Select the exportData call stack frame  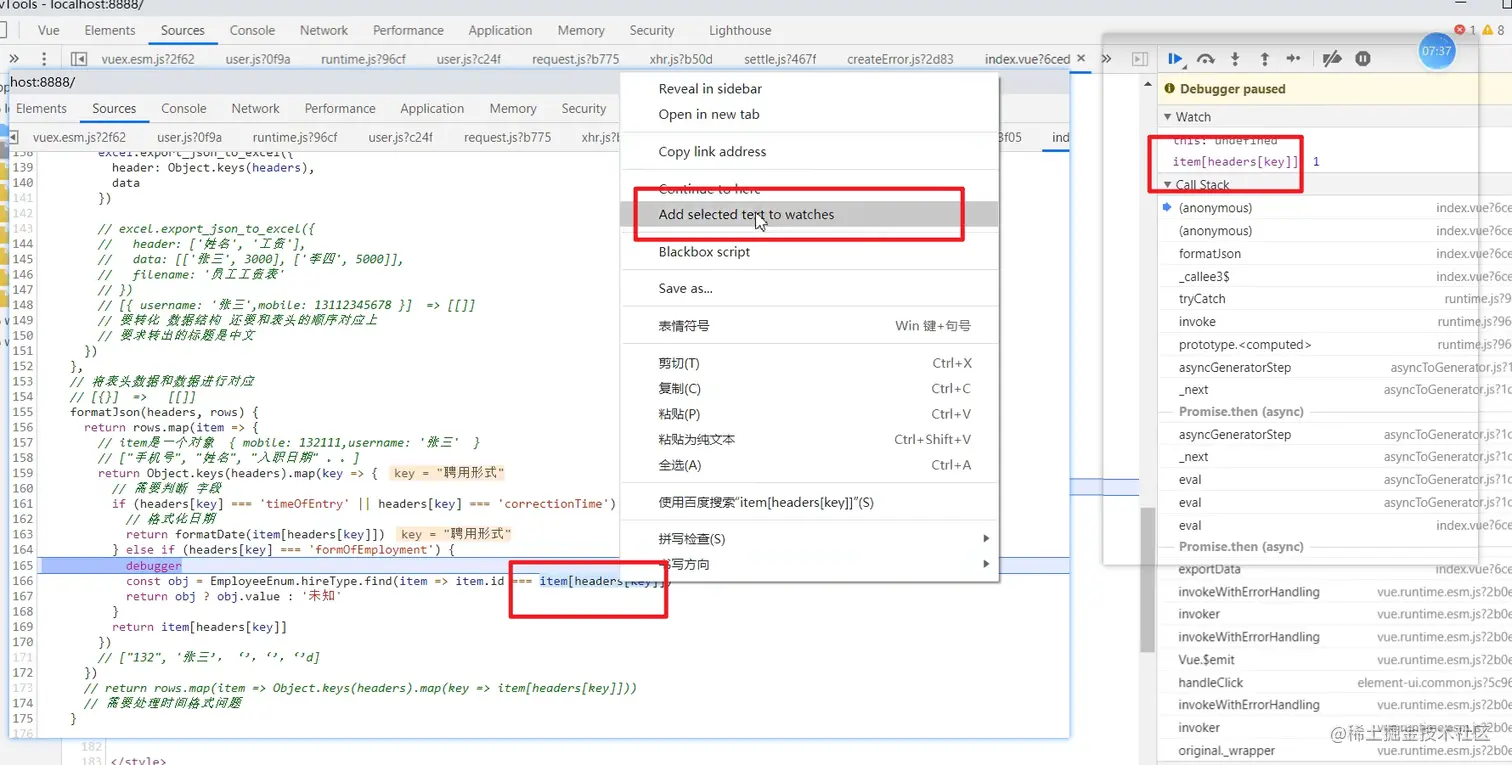[x=1209, y=569]
